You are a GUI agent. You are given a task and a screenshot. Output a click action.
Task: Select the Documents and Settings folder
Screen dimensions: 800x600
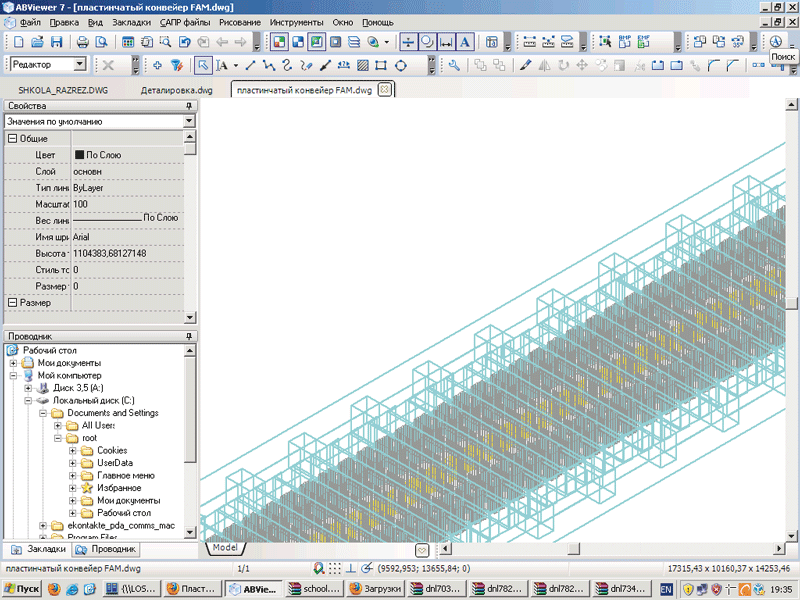pyautogui.click(x=112, y=413)
